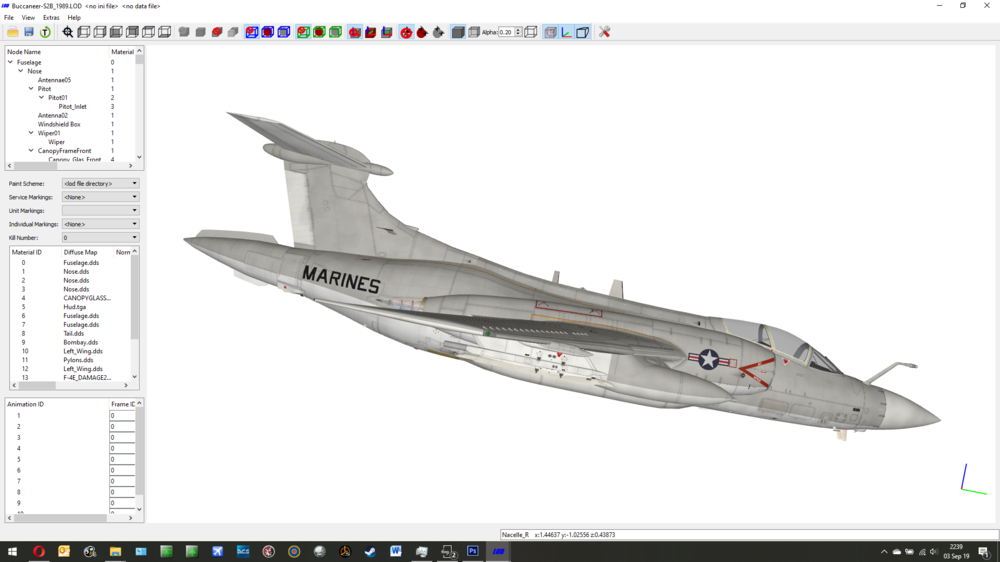Collapse the Wiper01 tree node
The image size is (1000, 562).
(x=31, y=133)
